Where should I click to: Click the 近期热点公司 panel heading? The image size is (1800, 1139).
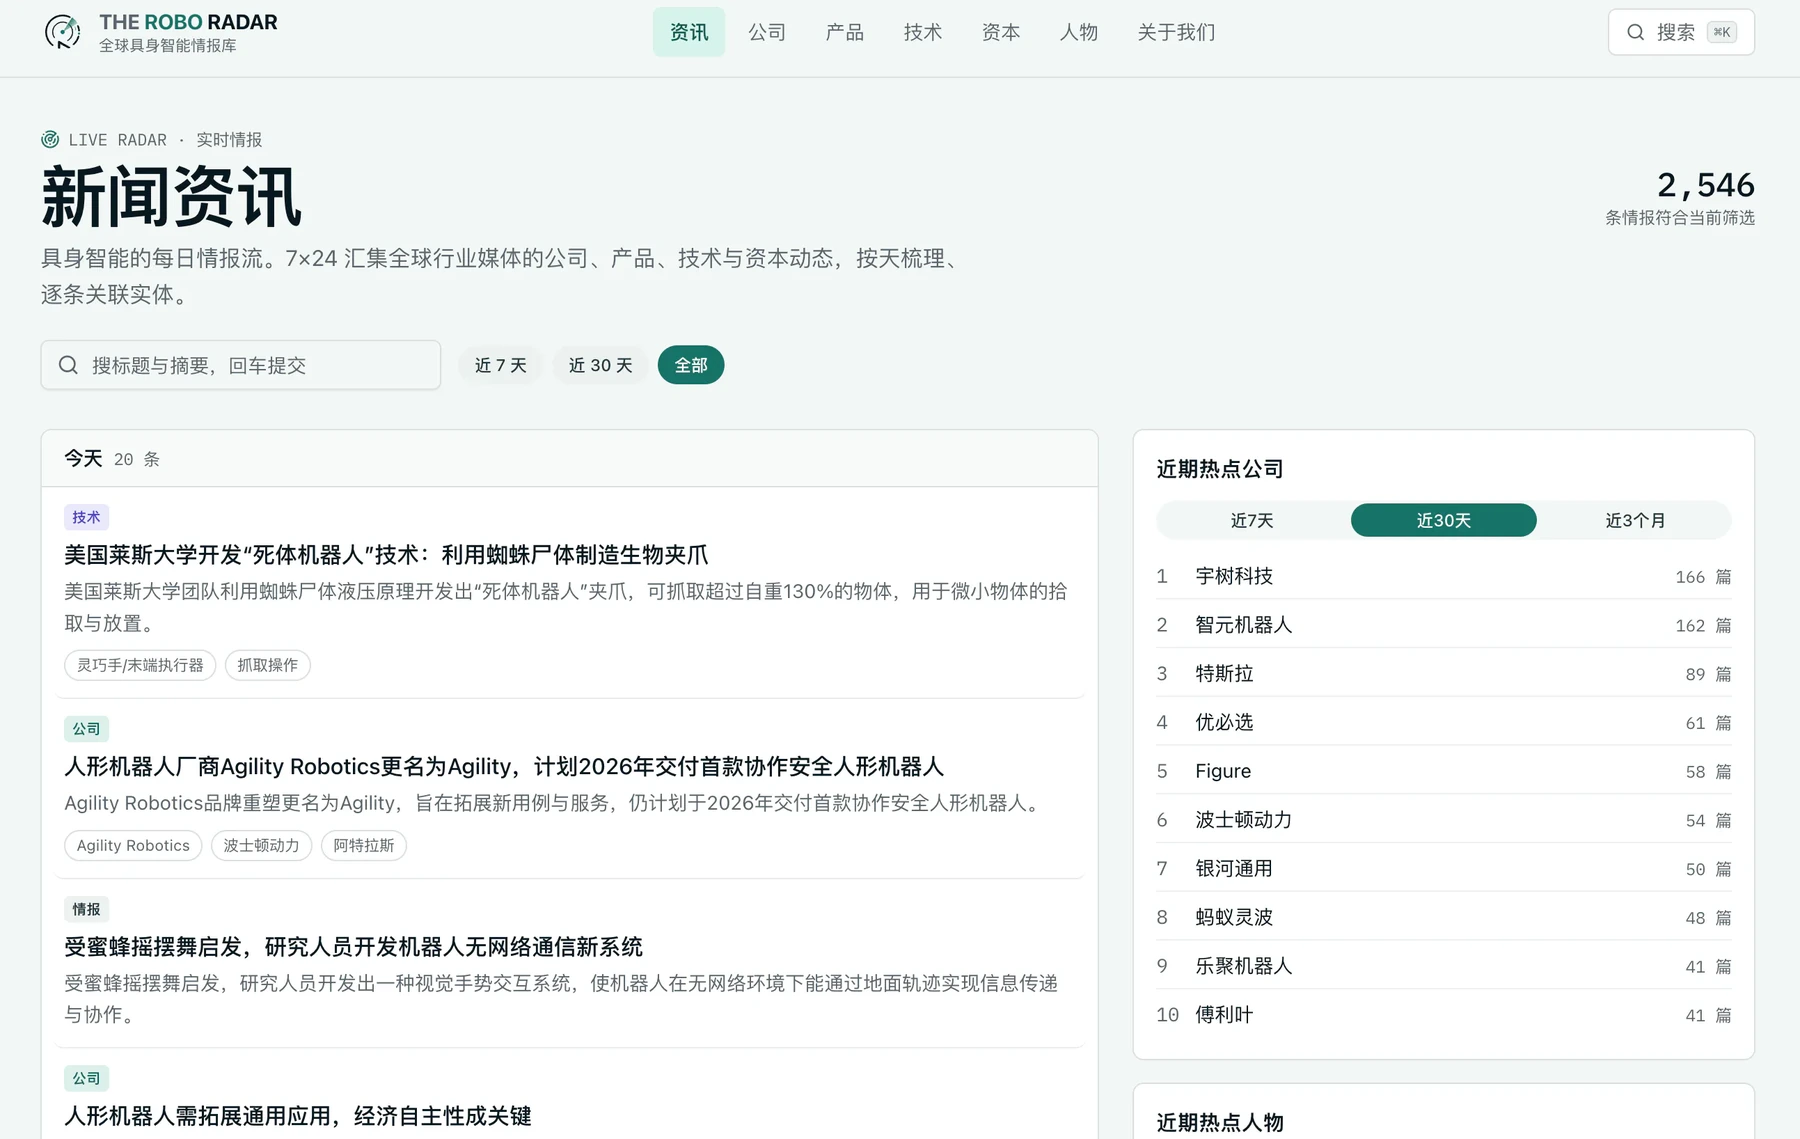pyautogui.click(x=1220, y=469)
